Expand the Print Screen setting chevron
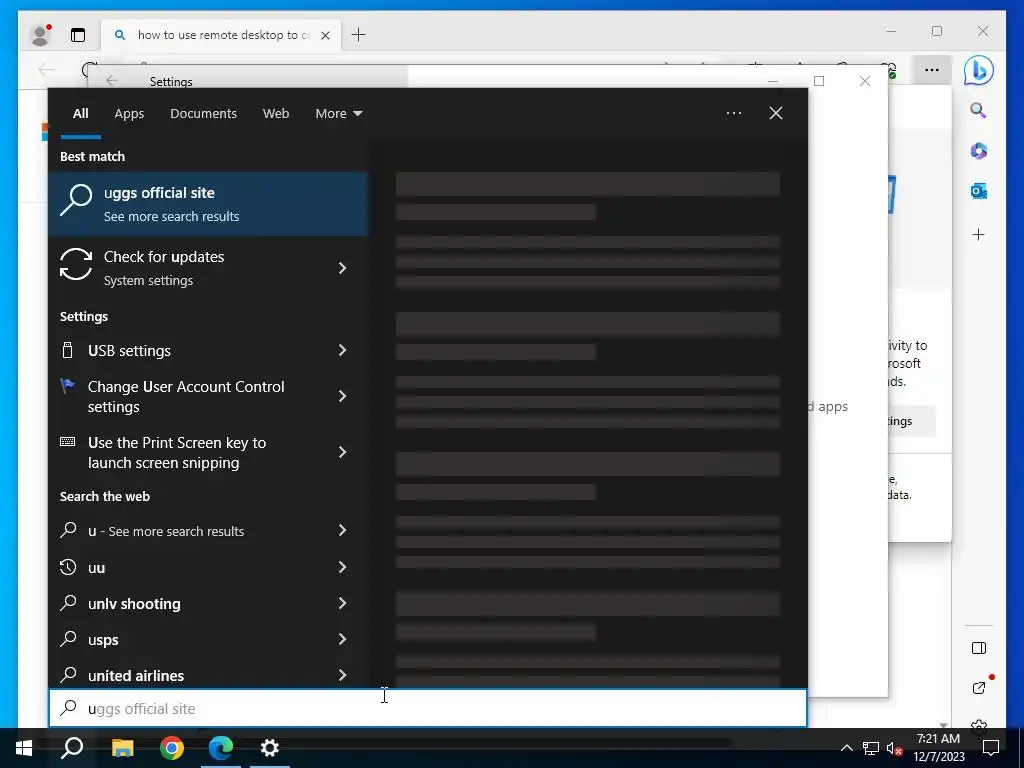The image size is (1024, 768). (342, 452)
